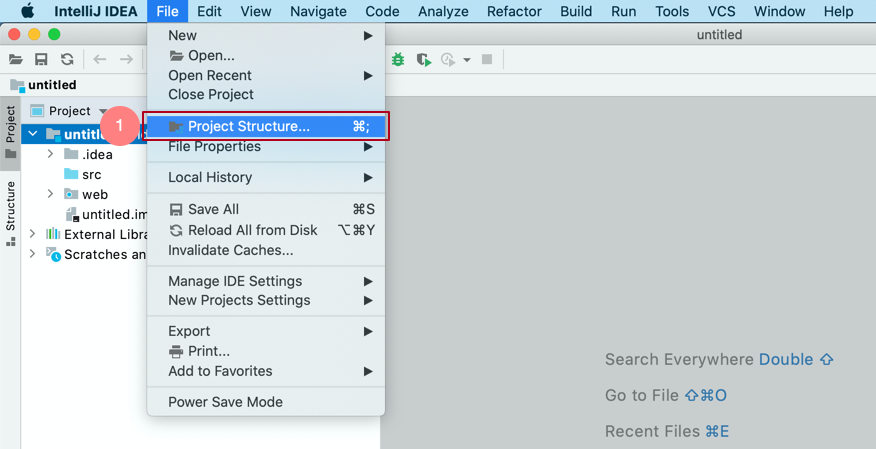Open the Tools menu

click(x=672, y=11)
